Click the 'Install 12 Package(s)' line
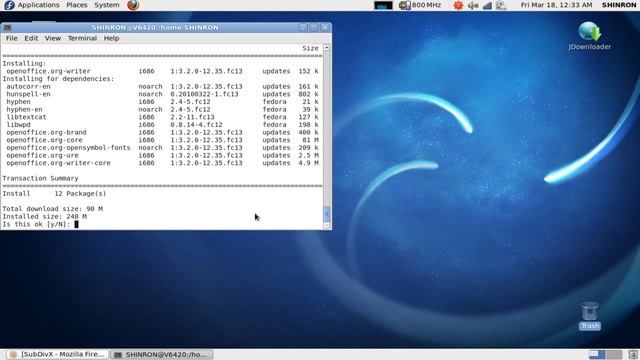Screen dimensions: 640x360 (x=54, y=193)
